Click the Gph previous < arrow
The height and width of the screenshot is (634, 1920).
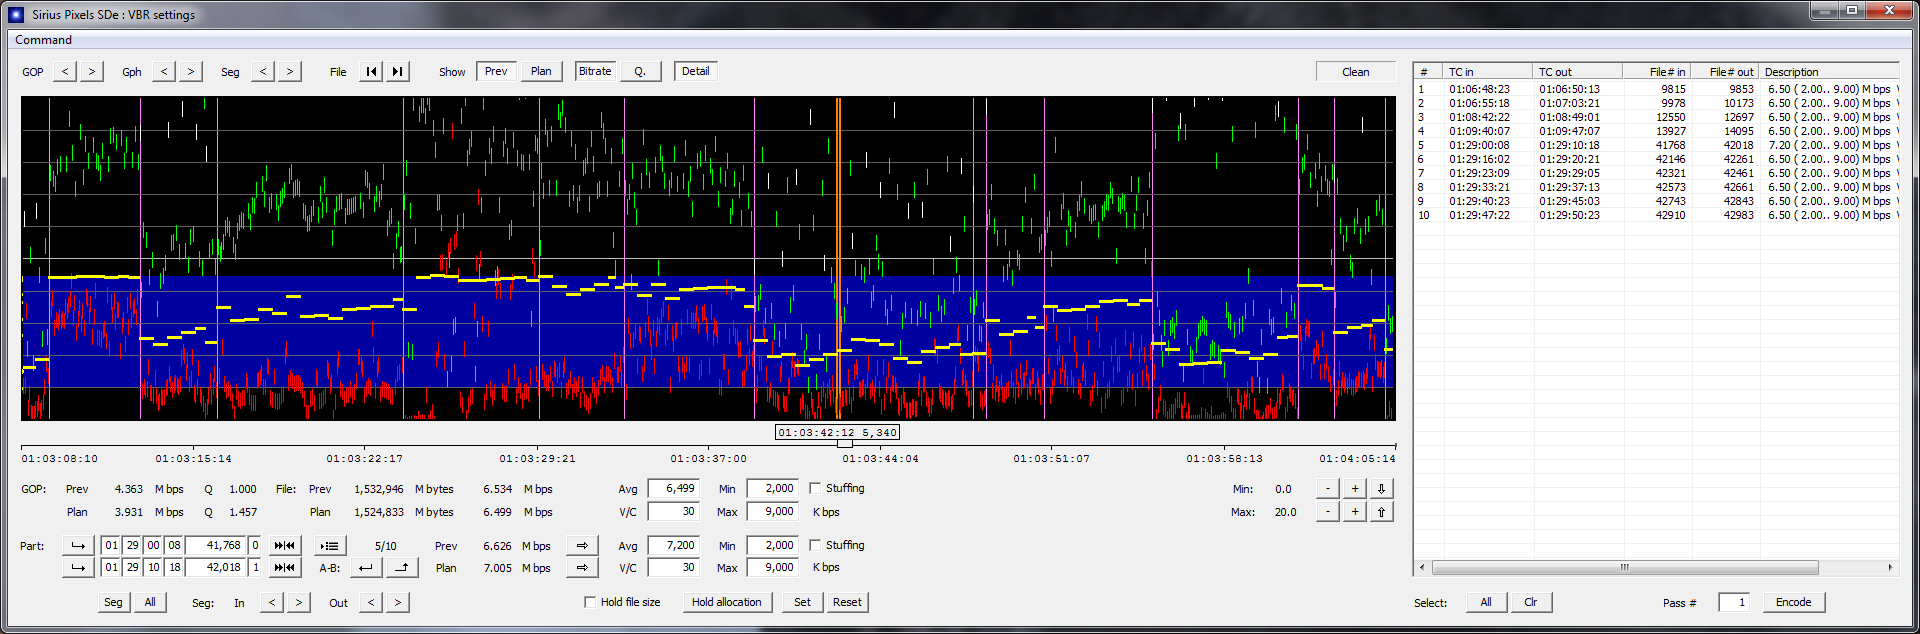coord(164,71)
